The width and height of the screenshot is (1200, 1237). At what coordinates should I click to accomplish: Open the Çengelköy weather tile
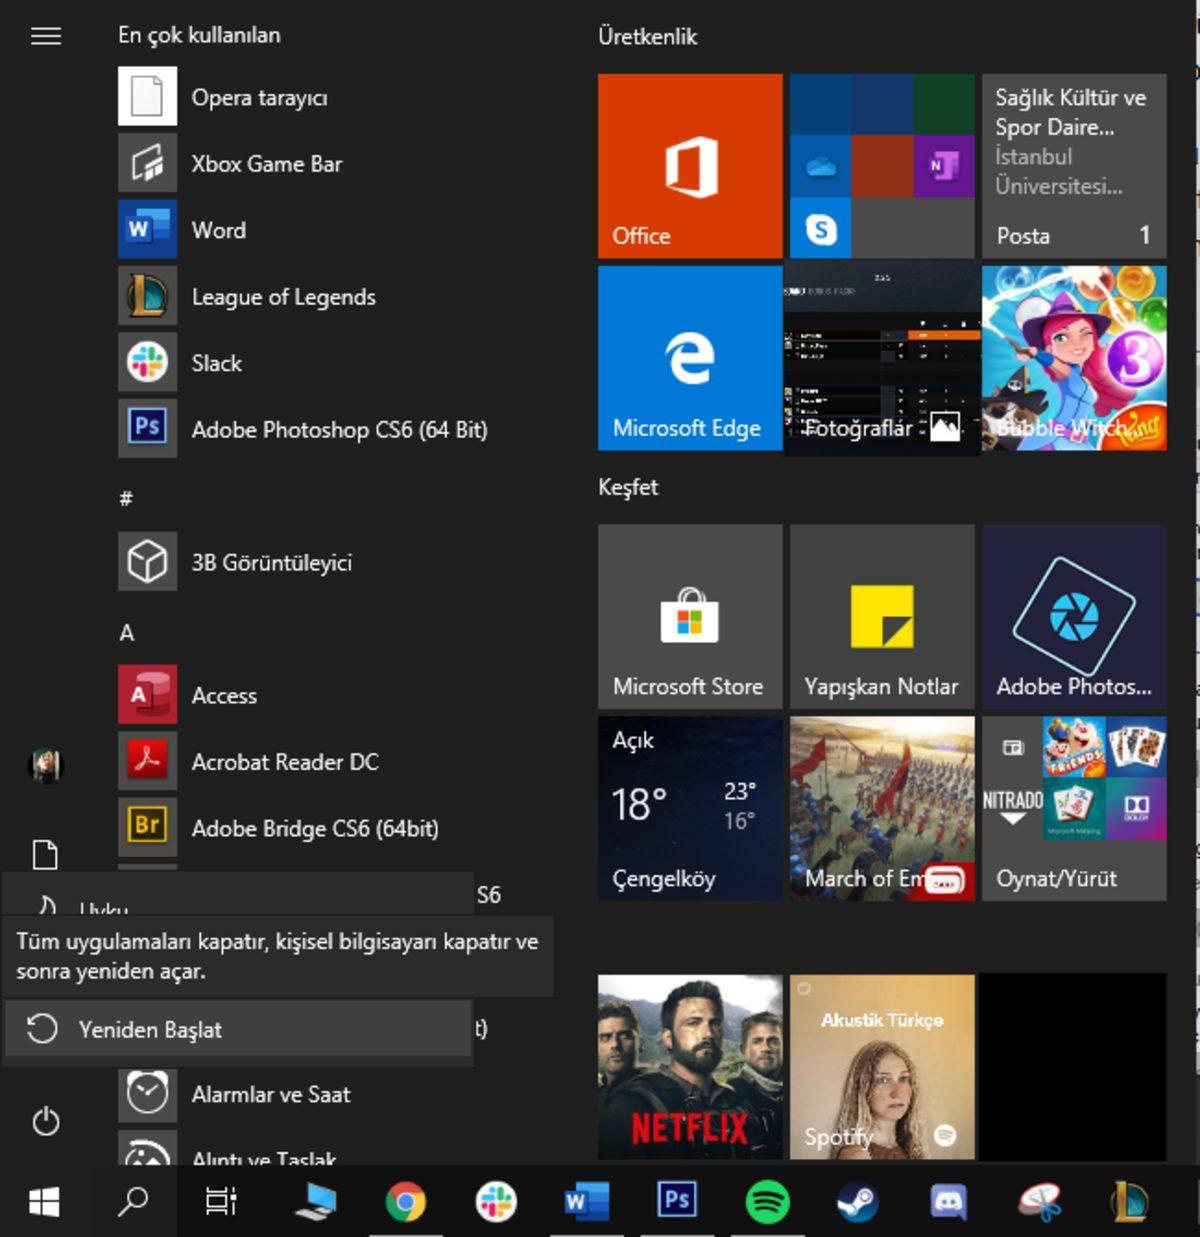690,808
